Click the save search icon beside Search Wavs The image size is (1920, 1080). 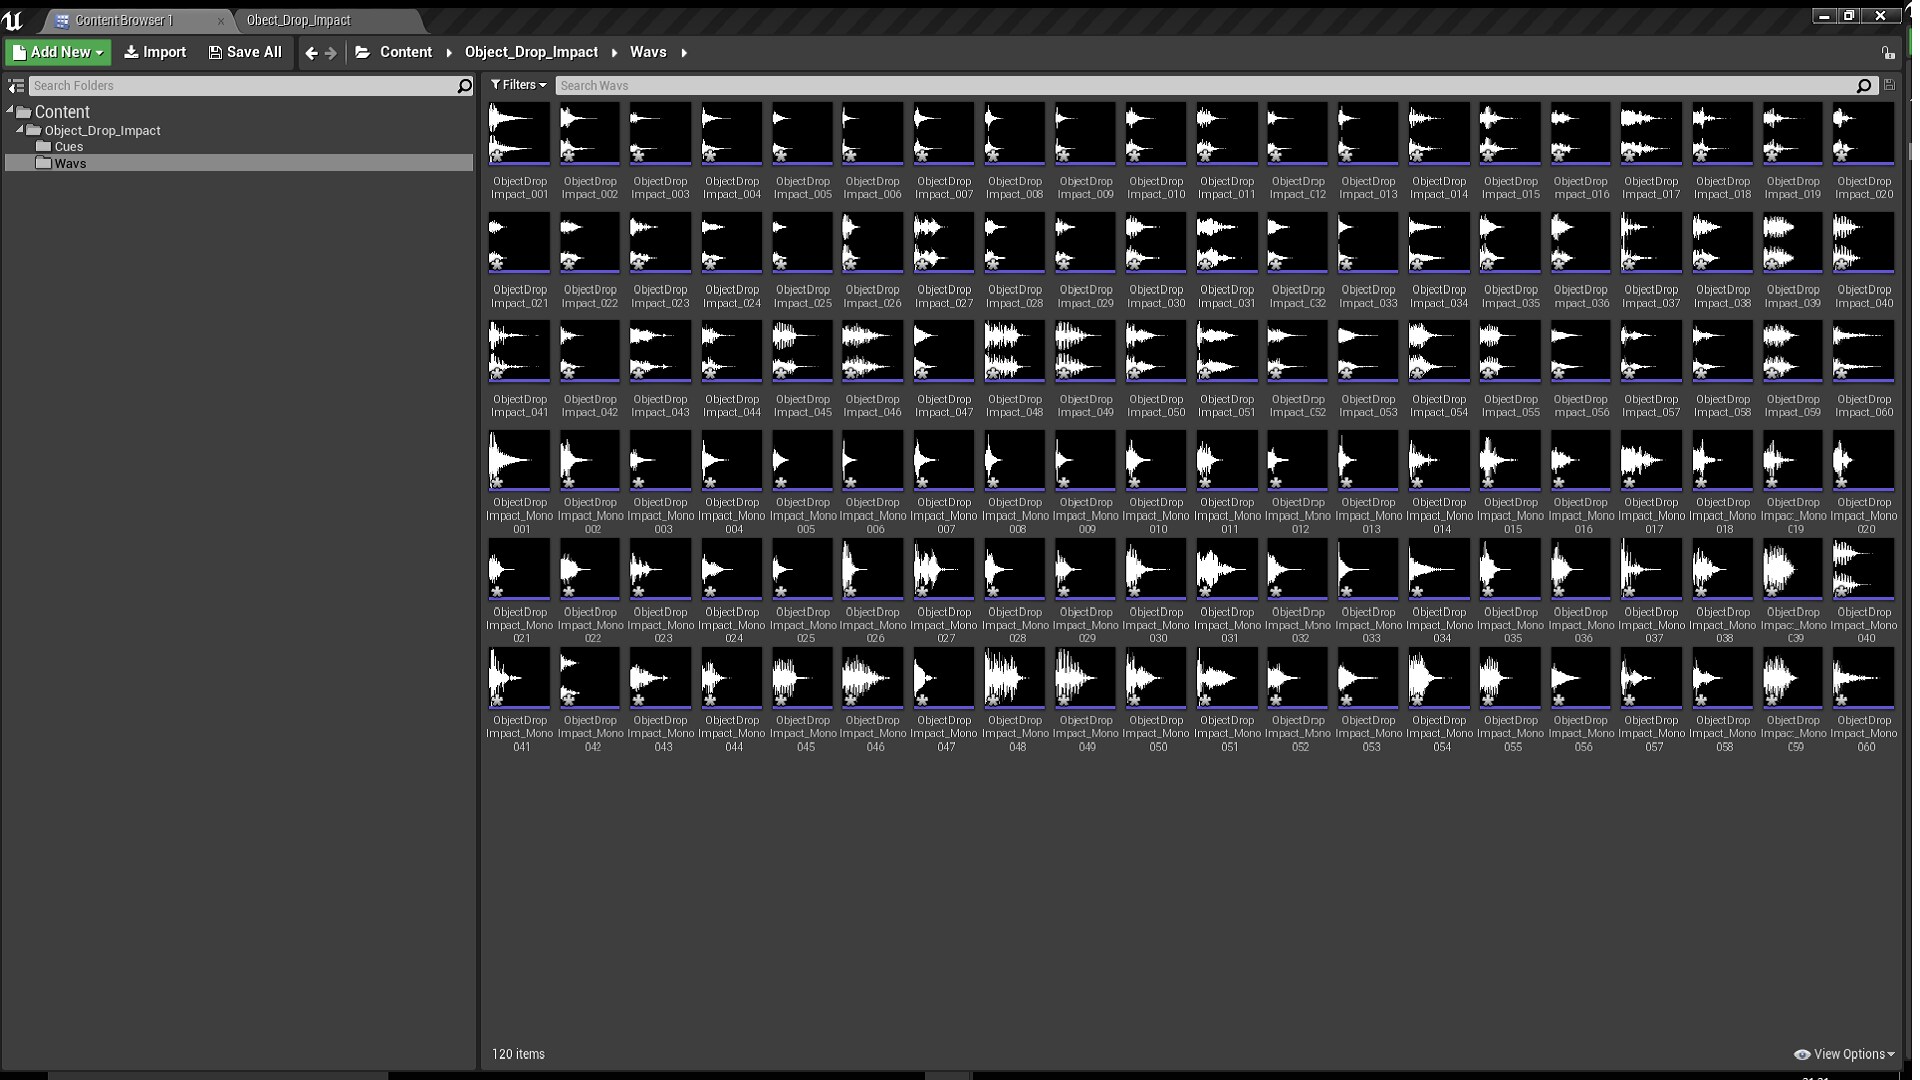pos(1889,85)
